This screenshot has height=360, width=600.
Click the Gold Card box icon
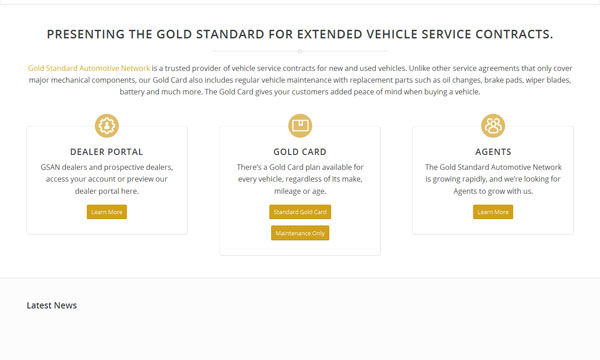pos(300,125)
